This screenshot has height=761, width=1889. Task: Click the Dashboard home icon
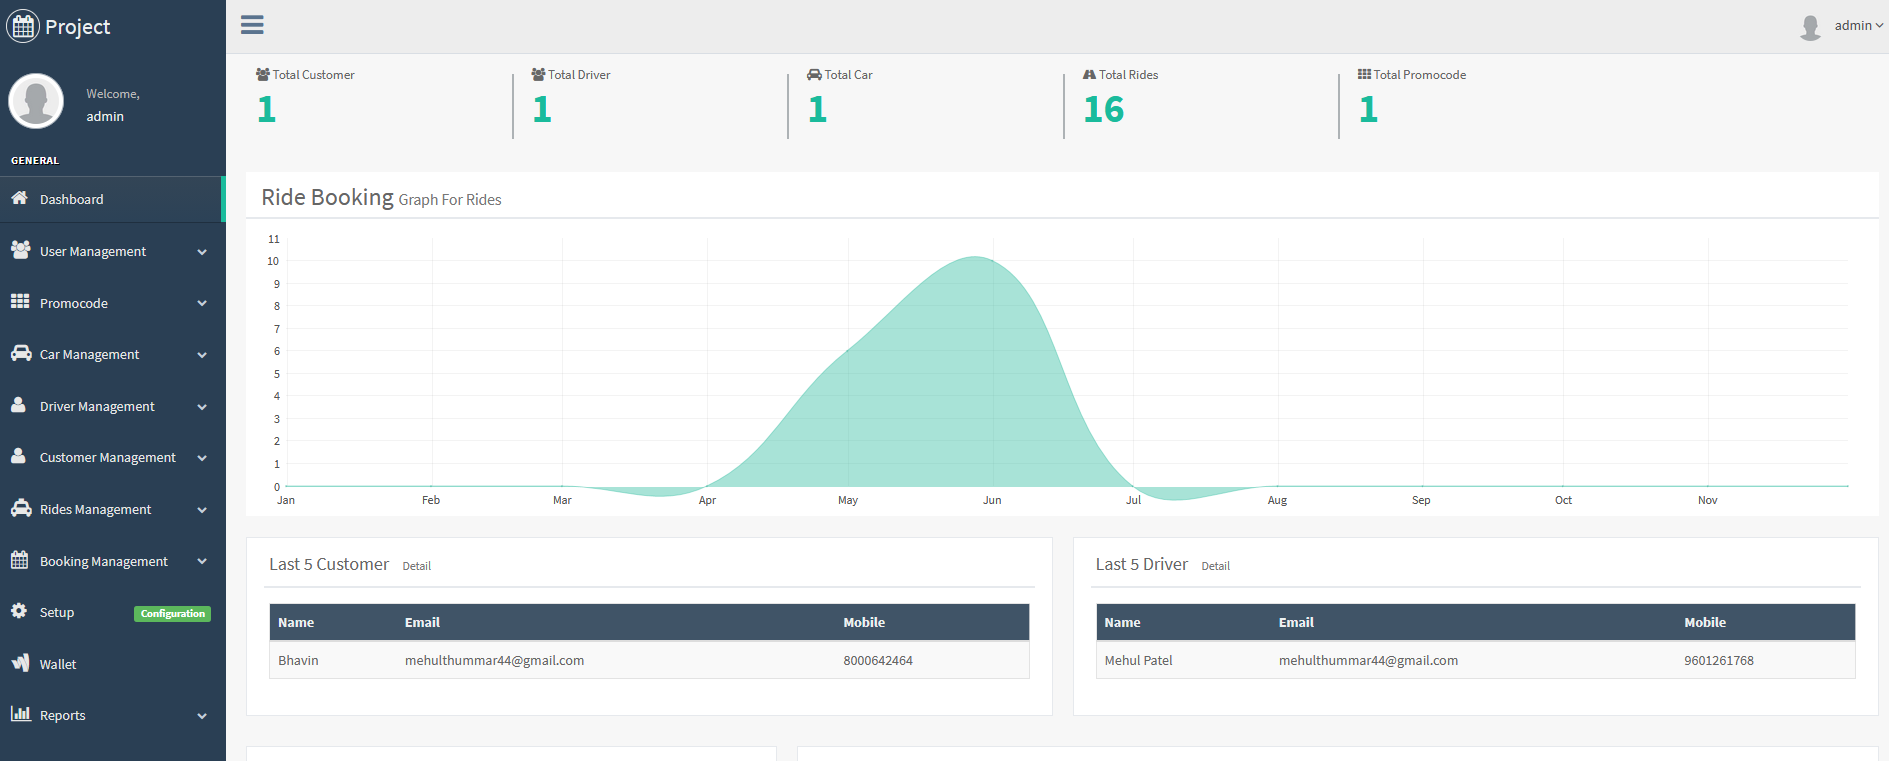pos(19,198)
